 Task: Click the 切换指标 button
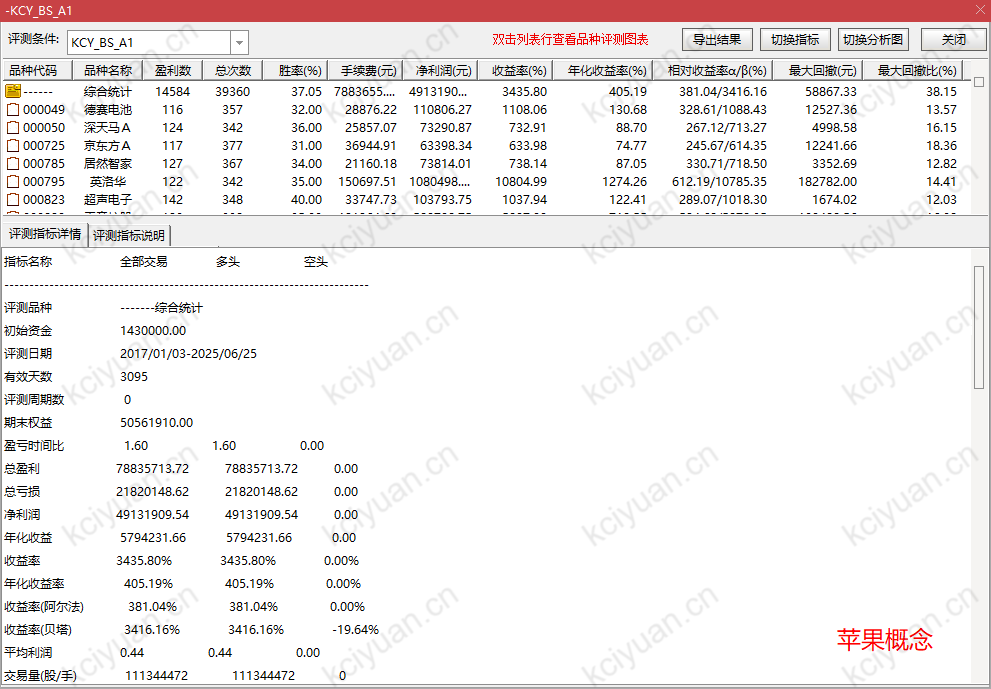(795, 40)
